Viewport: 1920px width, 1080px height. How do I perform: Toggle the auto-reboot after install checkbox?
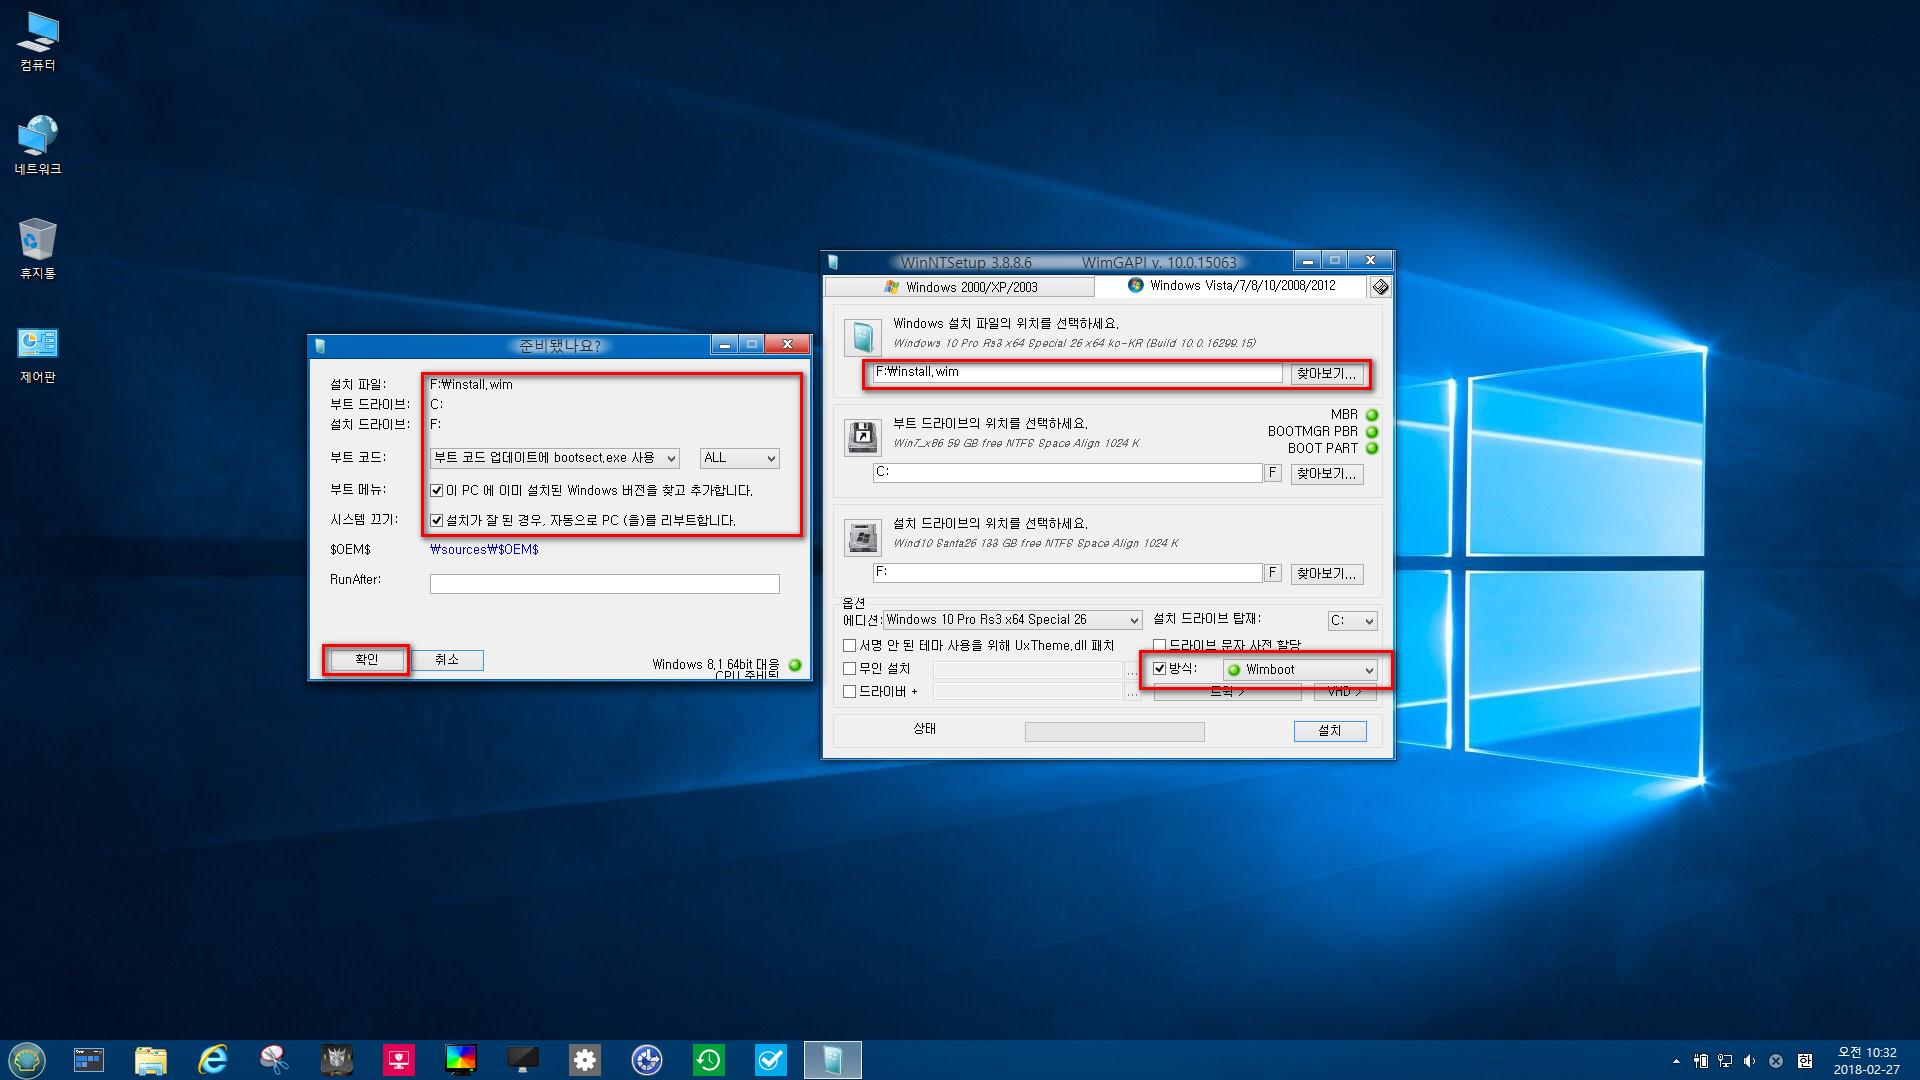436,521
